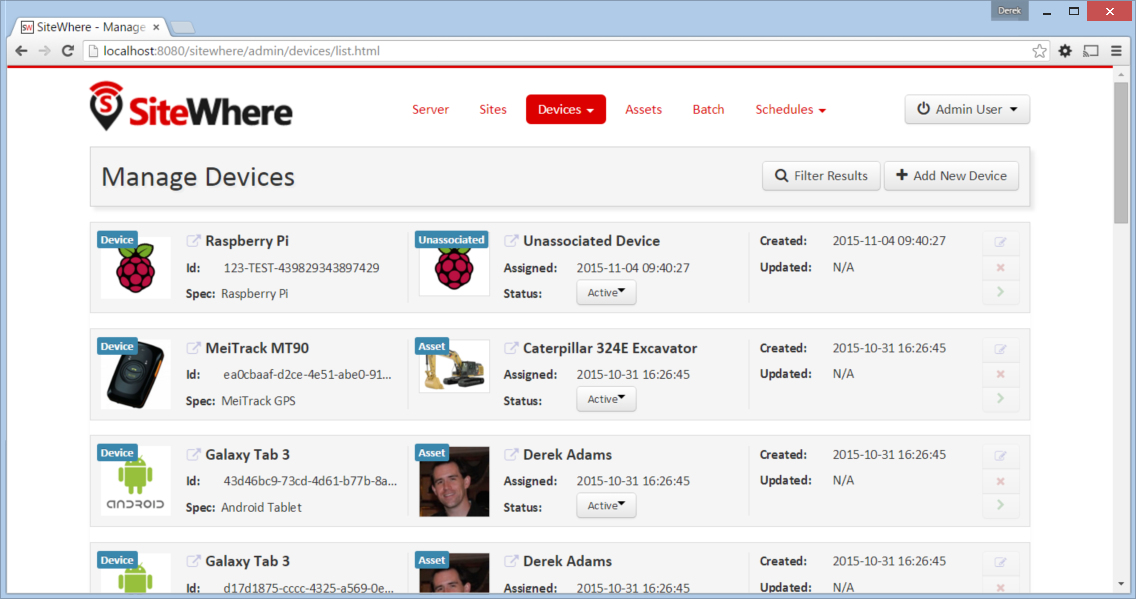
Task: Click Android thumbnail for Galaxy Tab 3 43d46bc9
Action: pos(135,481)
